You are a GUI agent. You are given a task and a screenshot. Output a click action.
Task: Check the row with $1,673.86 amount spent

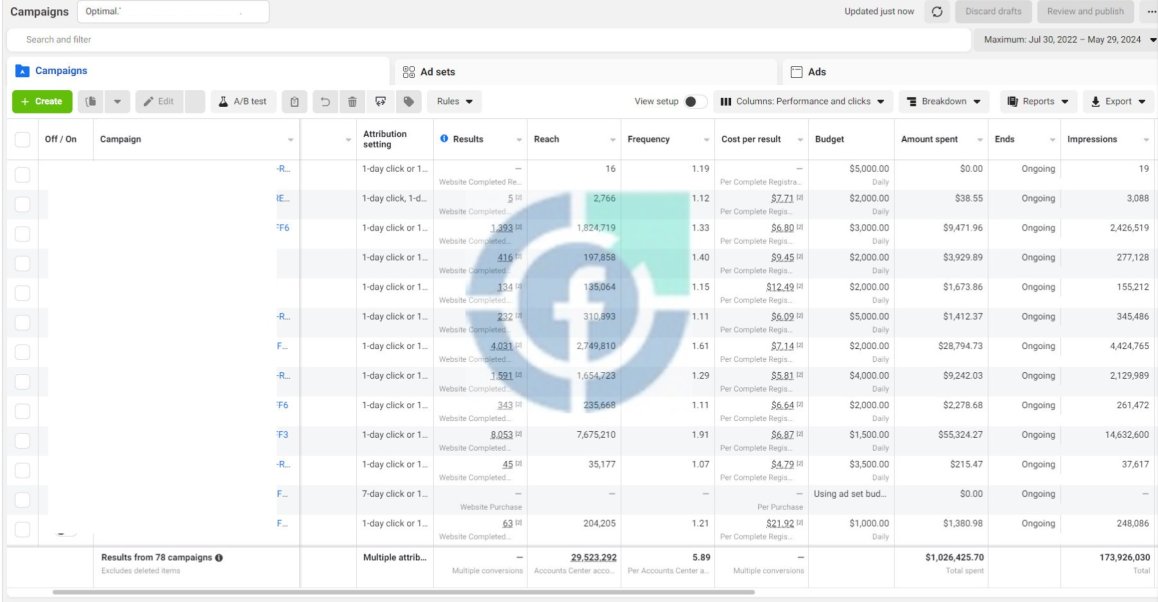[23, 293]
